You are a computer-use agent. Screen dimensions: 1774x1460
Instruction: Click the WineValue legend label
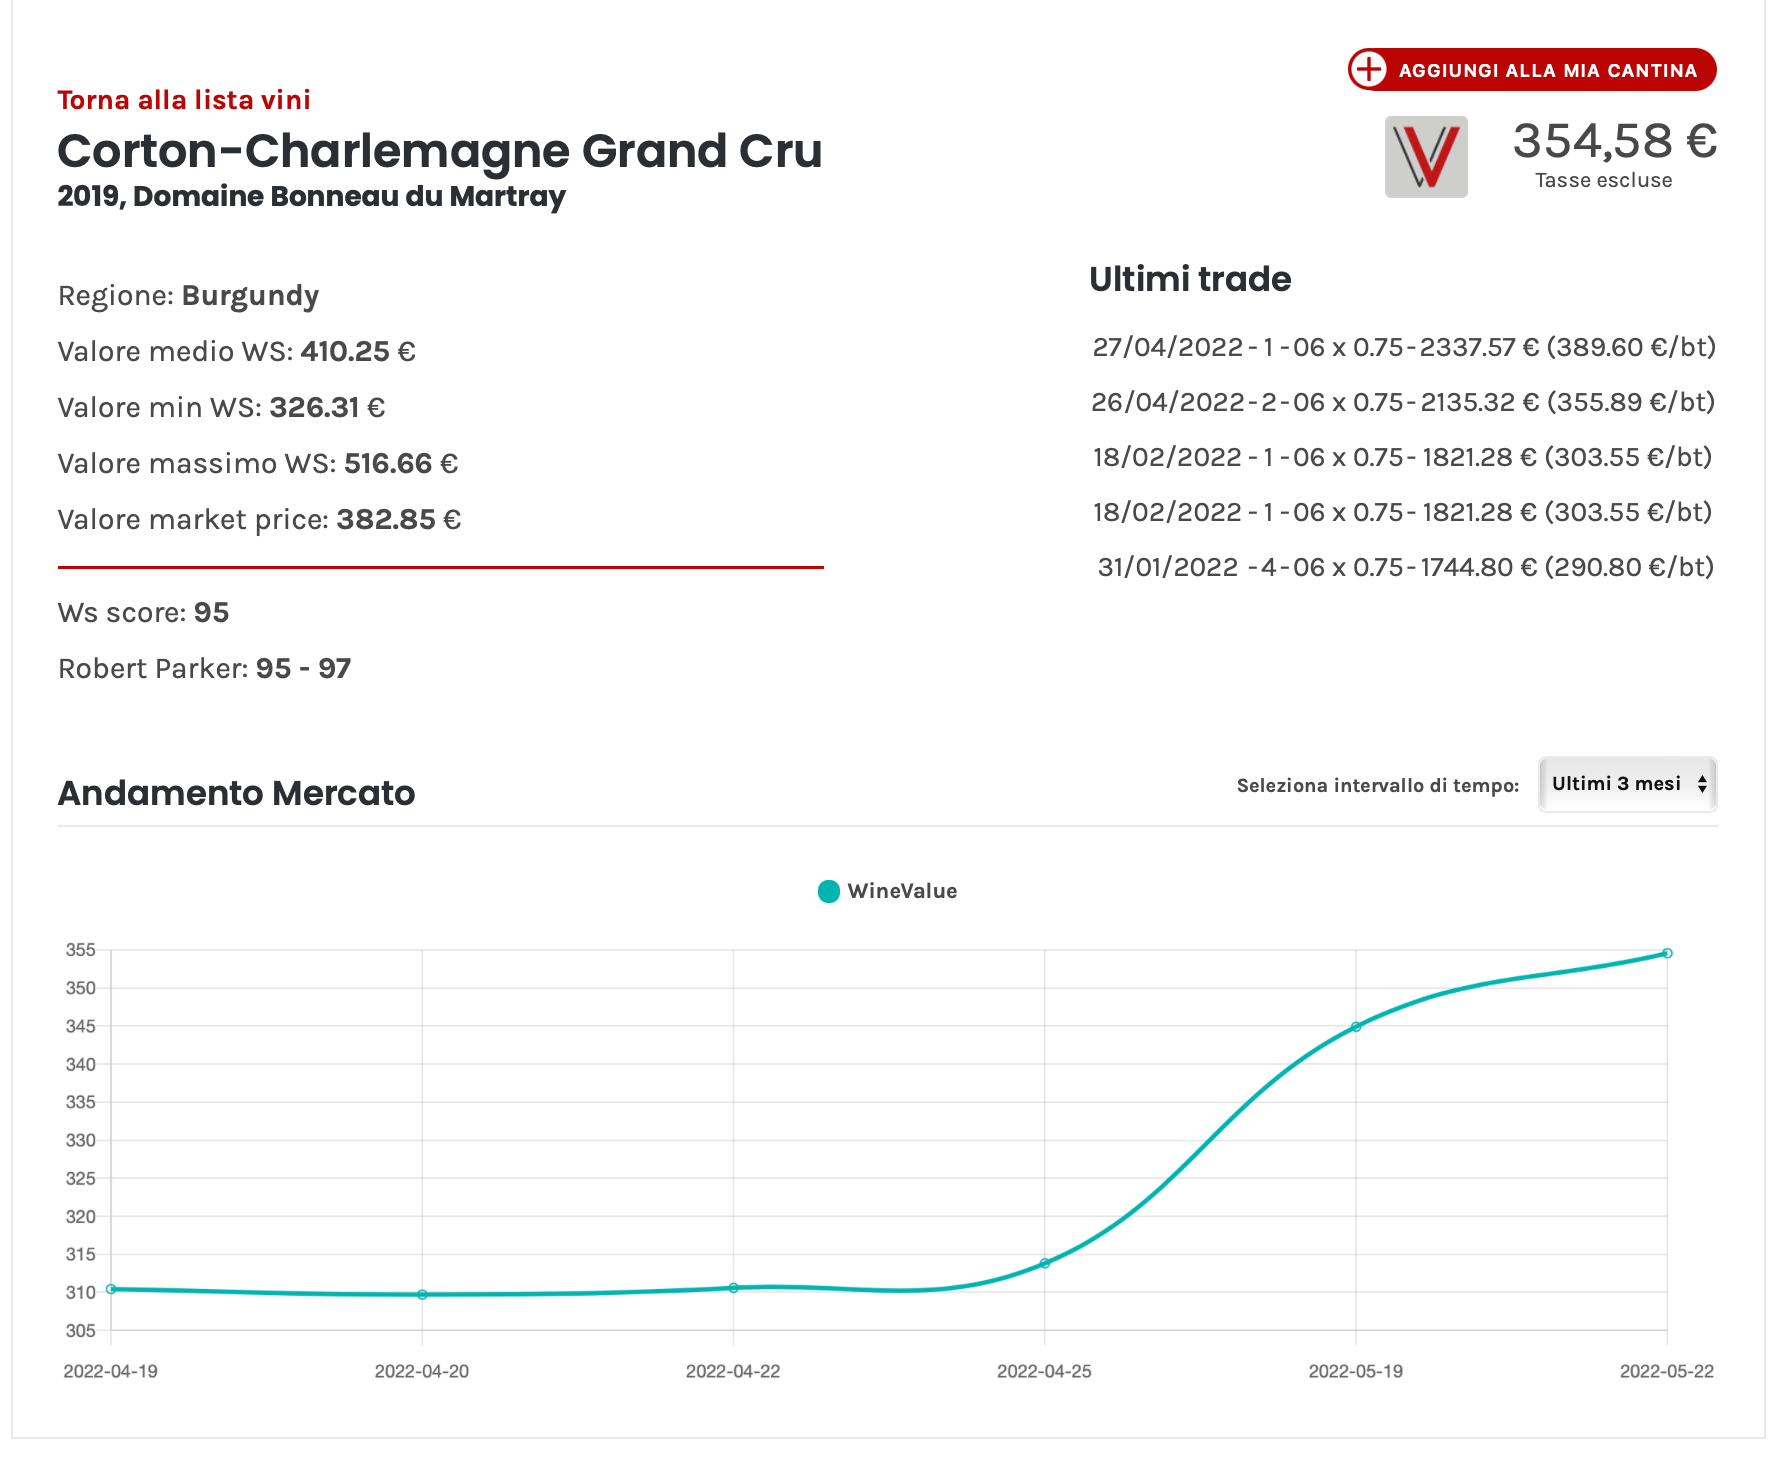902,891
